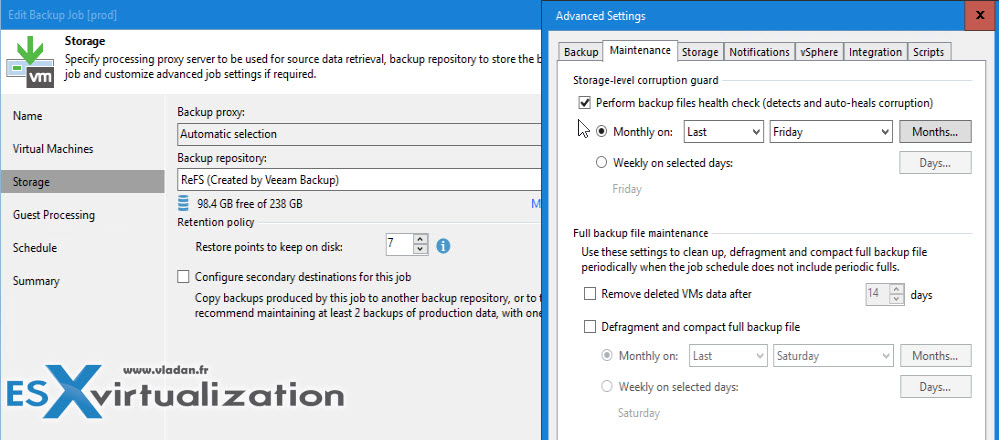Go to the Guest Processing wizard step
The image size is (999, 440).
[54, 215]
